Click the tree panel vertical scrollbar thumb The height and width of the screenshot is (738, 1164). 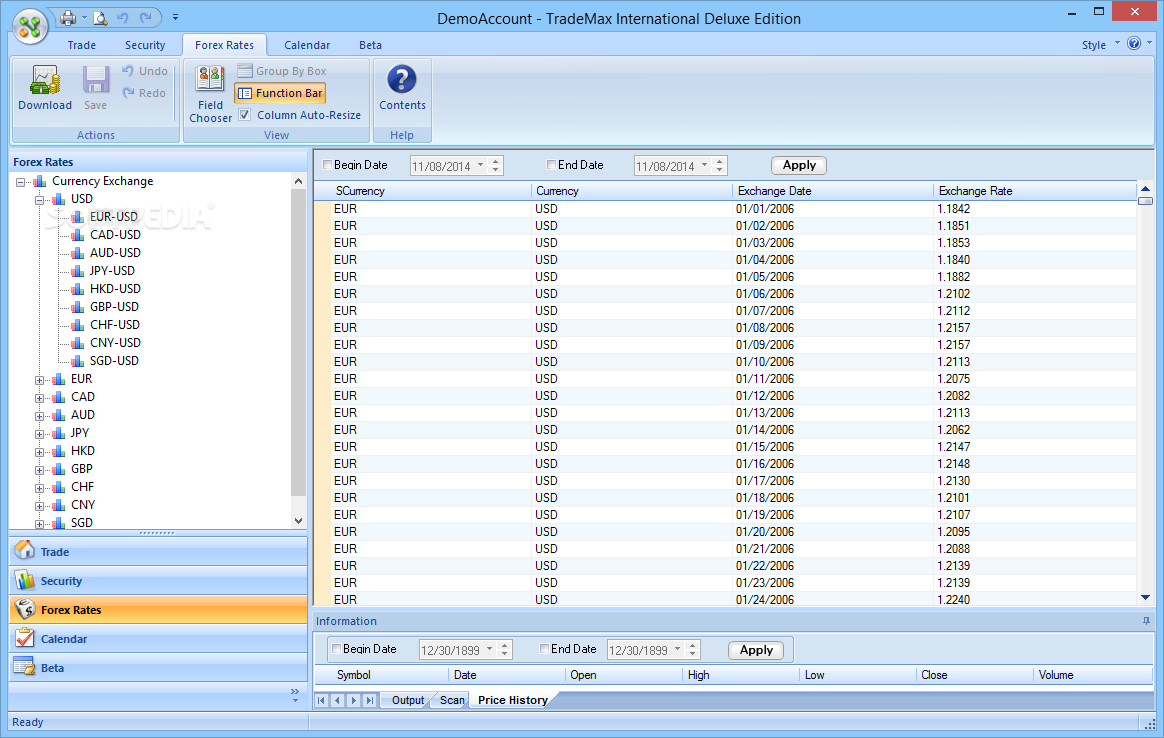[298, 342]
